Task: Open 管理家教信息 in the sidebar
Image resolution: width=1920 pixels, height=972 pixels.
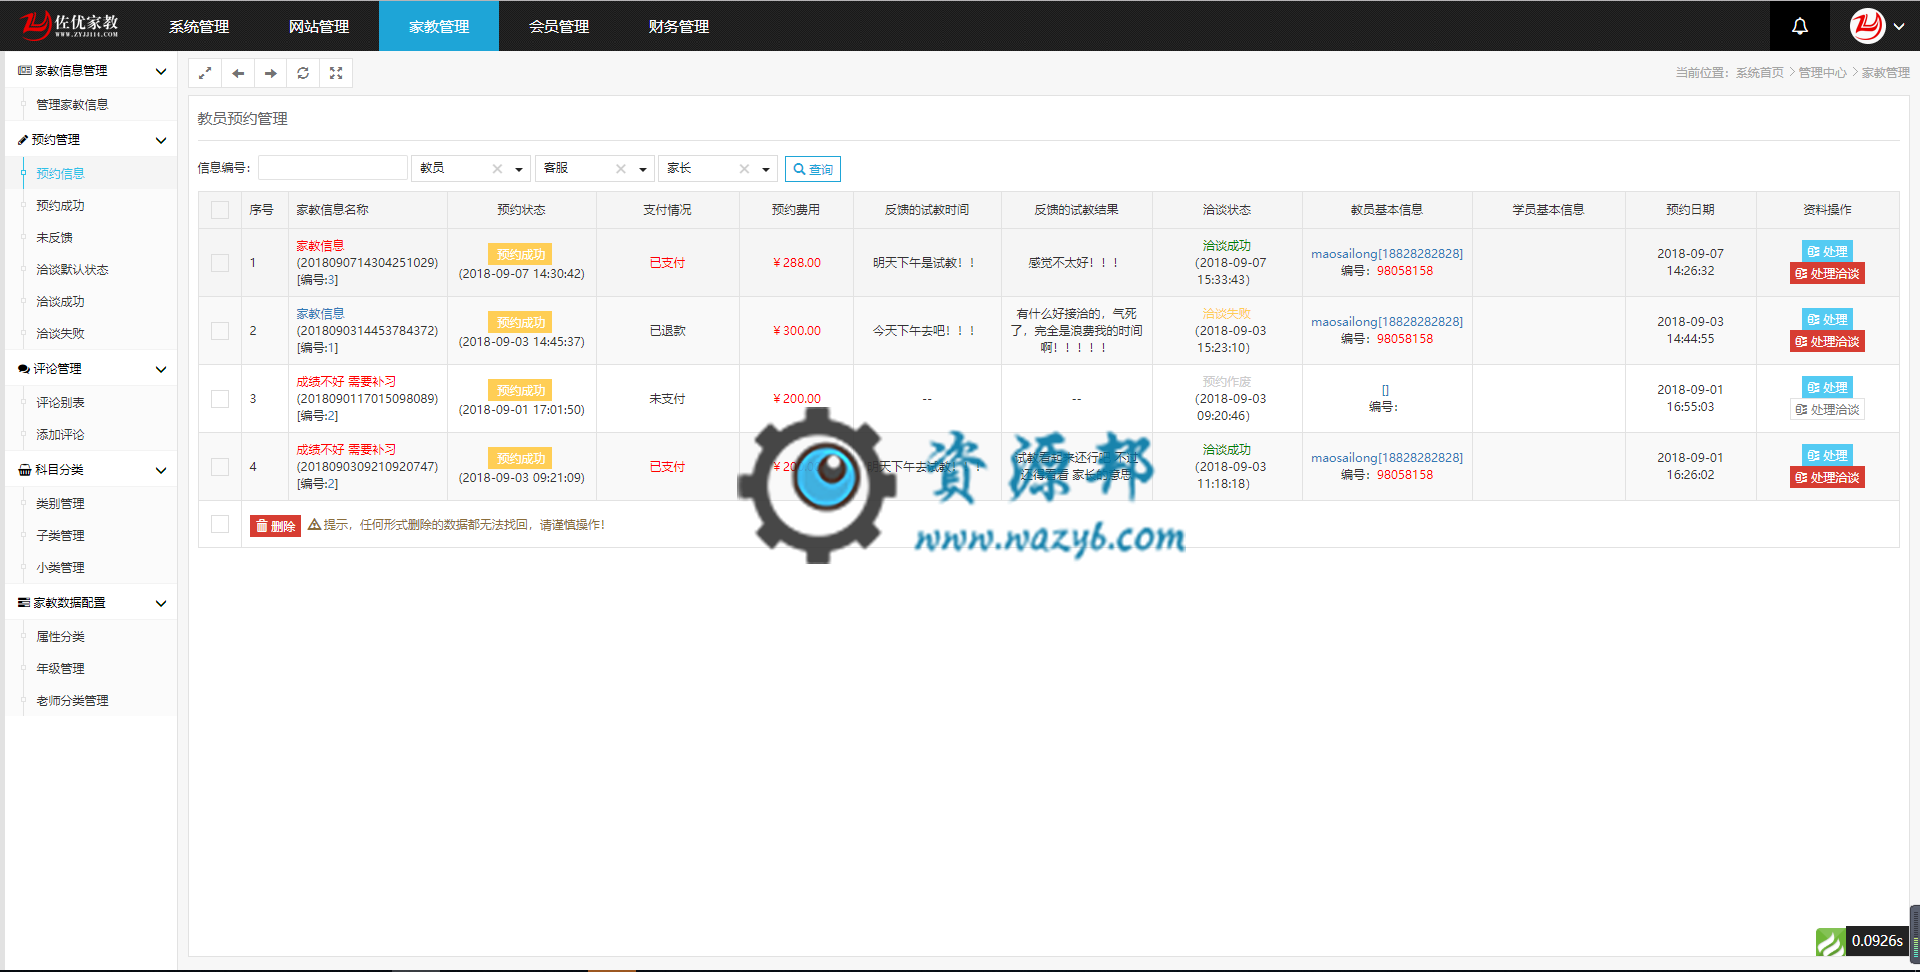Action: [x=72, y=105]
